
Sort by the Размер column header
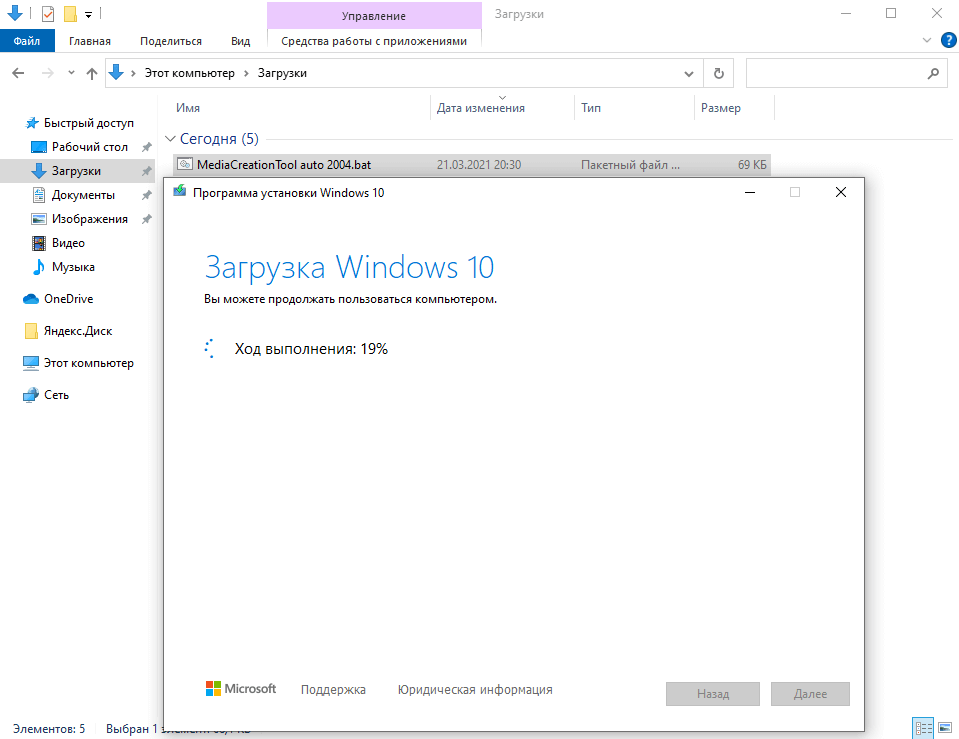pos(720,108)
